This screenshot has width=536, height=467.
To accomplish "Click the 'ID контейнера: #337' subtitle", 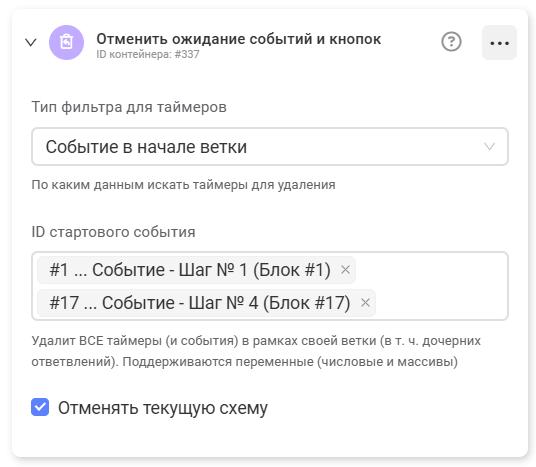I will point(148,54).
